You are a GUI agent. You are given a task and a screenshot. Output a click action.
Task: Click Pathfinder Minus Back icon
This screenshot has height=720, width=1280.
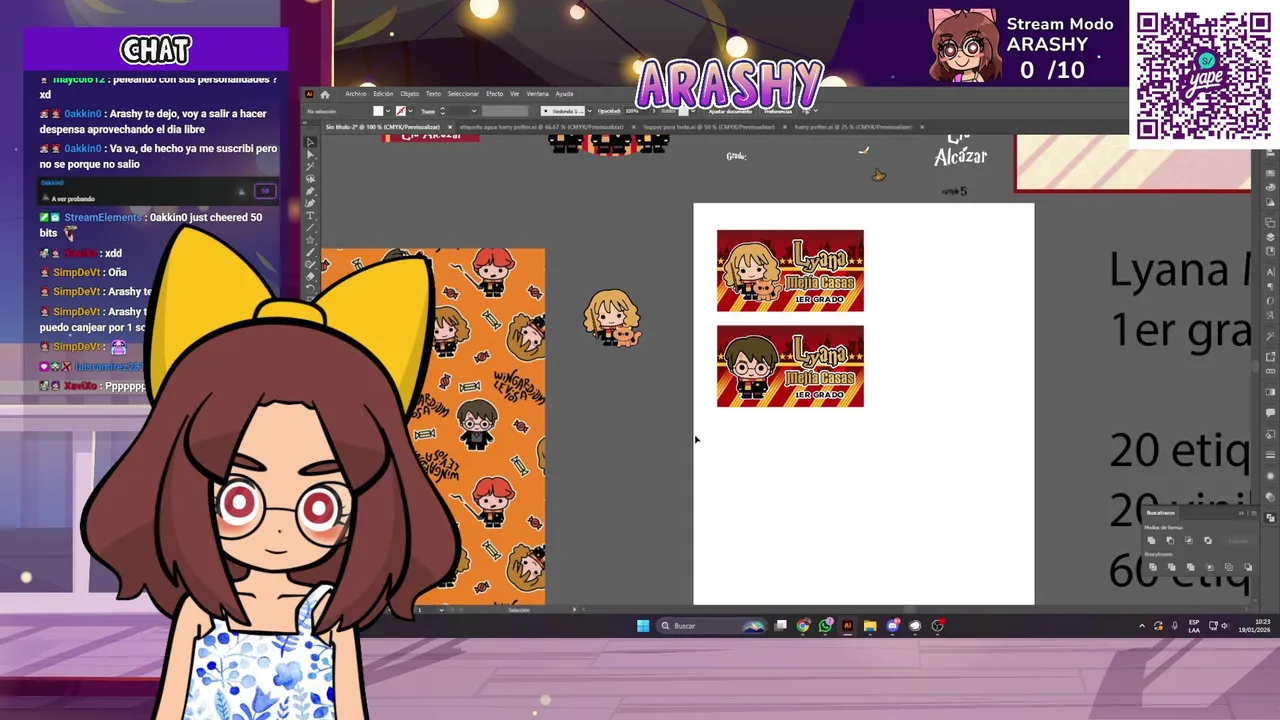1248,567
